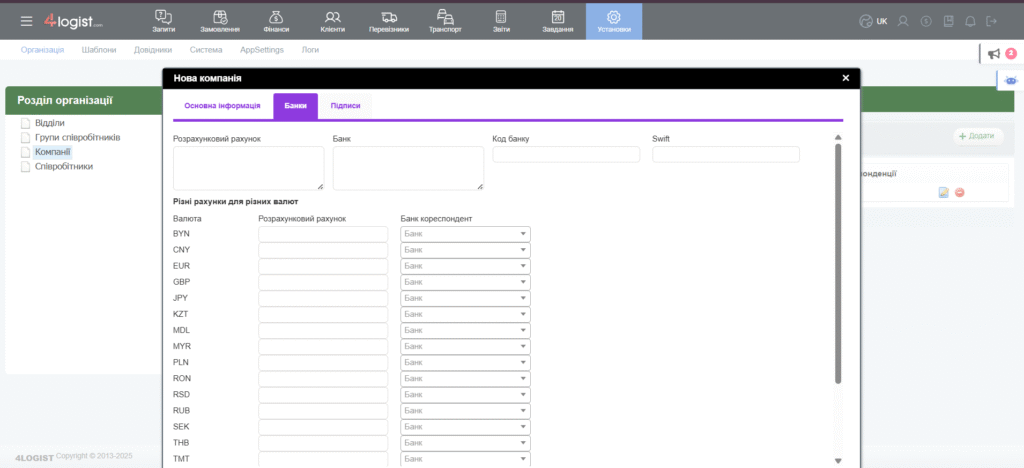Click the user profile icon
Viewport: 1024px width, 468px height.
coord(903,21)
